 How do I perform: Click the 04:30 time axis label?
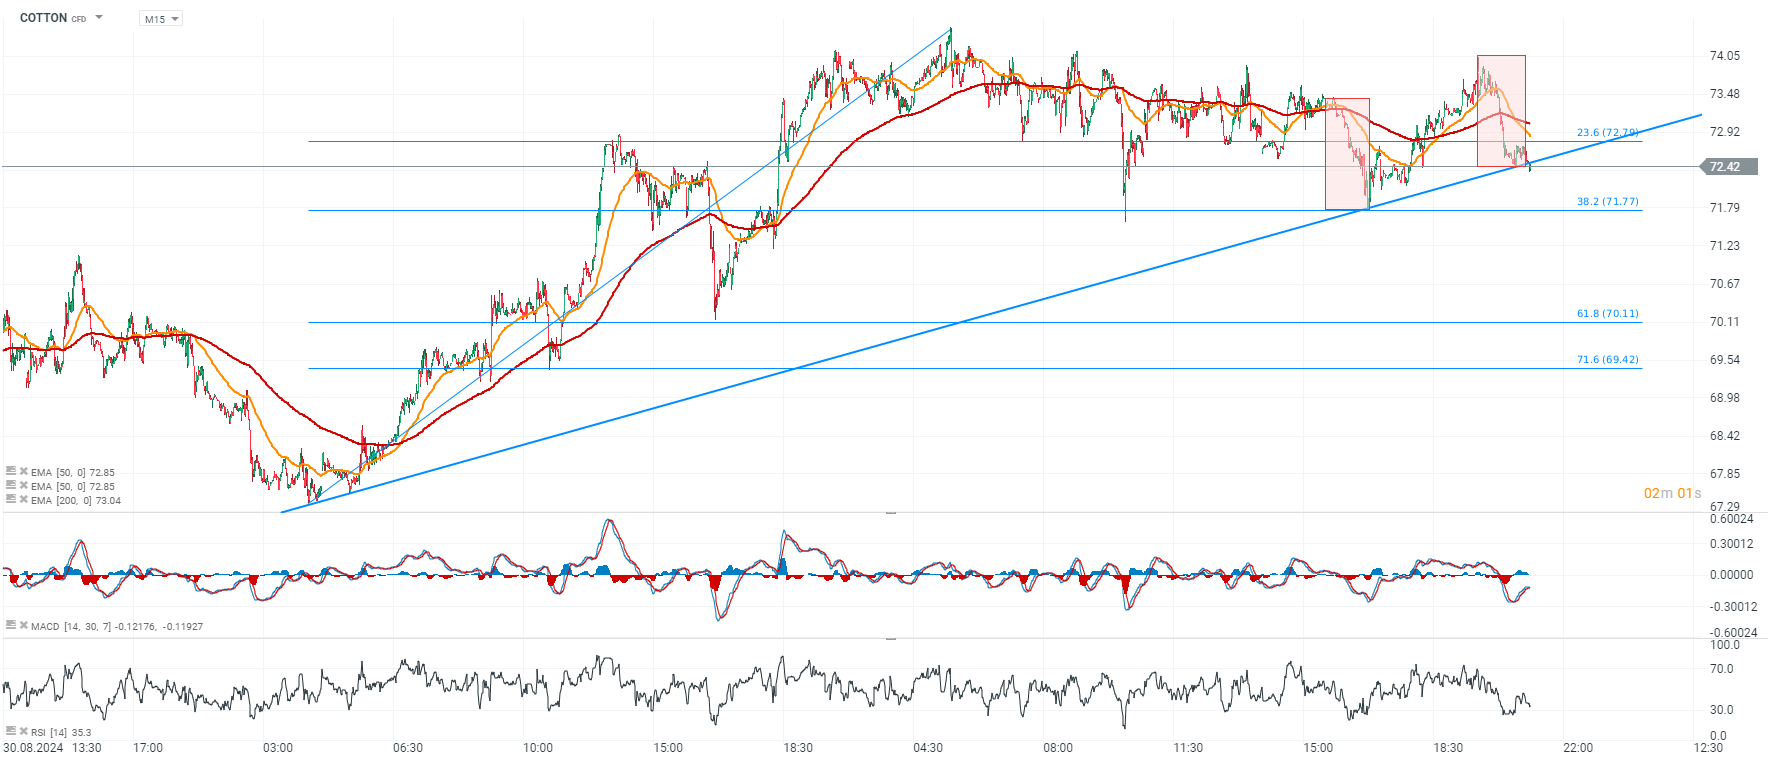pyautogui.click(x=928, y=748)
